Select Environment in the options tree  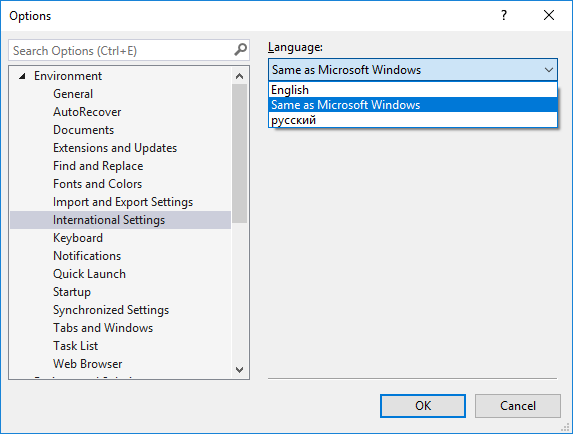(68, 76)
